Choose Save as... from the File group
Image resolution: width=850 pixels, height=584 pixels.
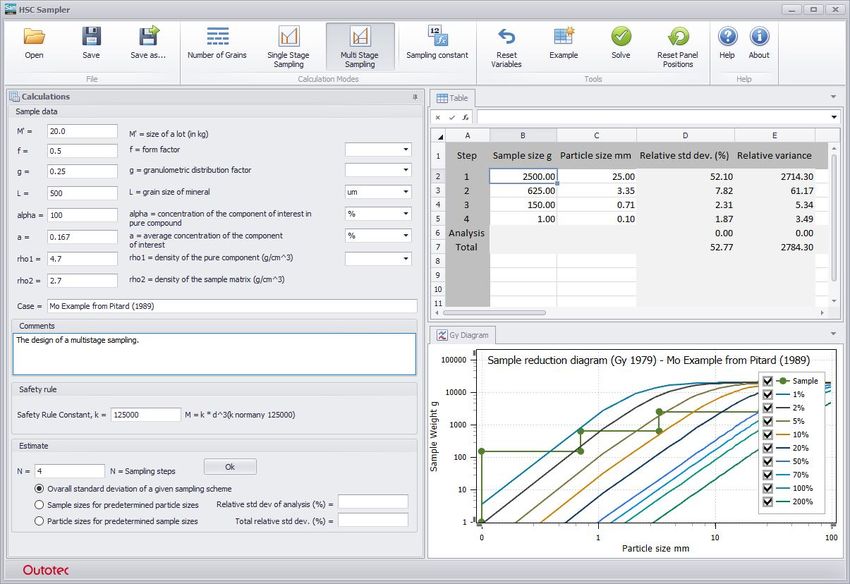click(x=148, y=43)
